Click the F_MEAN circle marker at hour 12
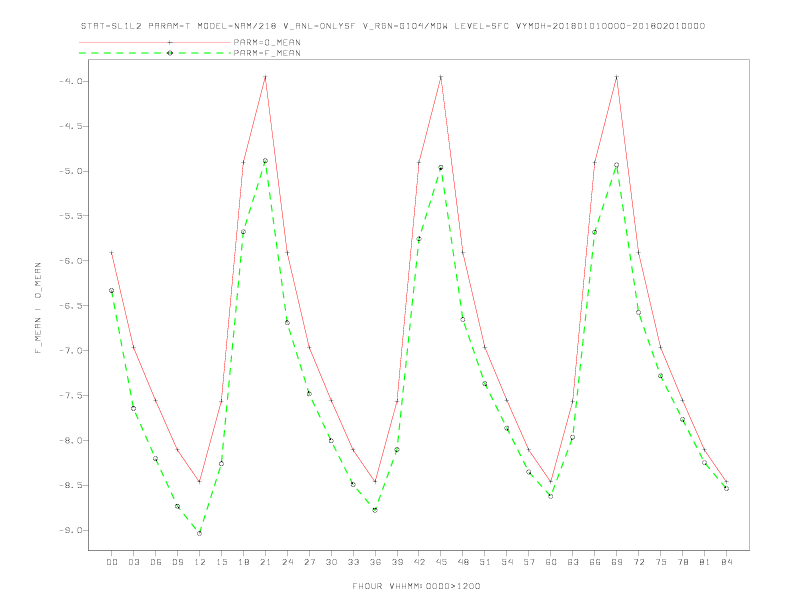792x612 pixels. point(200,533)
